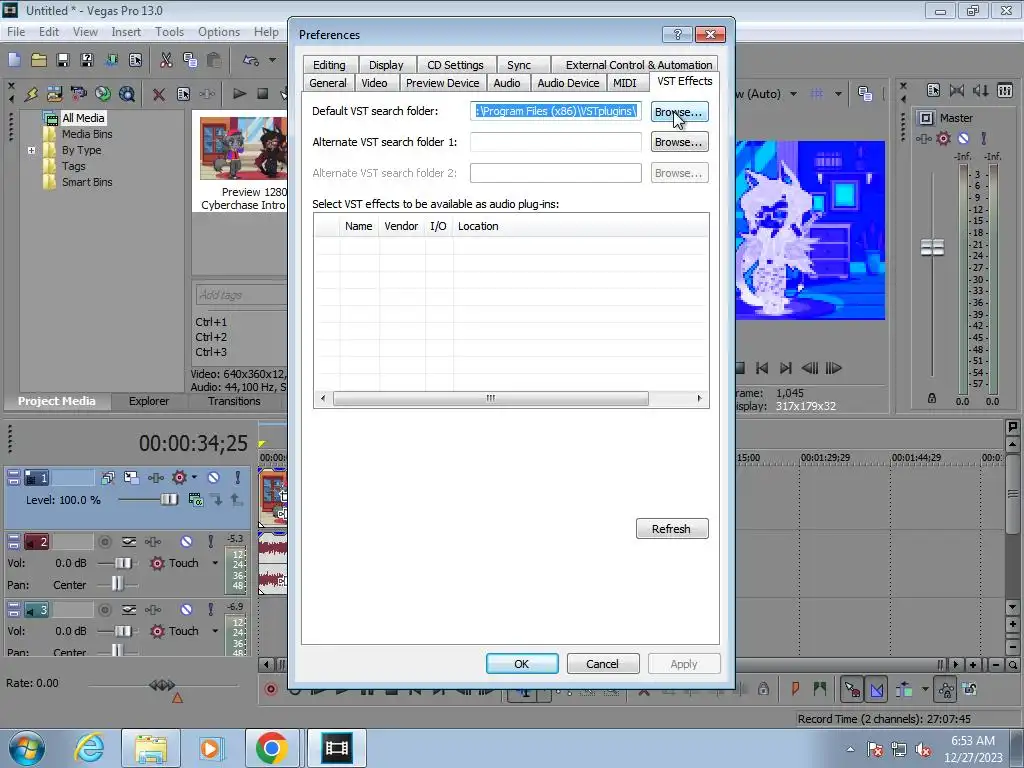
Task: Click track 1 Track FX icon
Action: pos(155,478)
